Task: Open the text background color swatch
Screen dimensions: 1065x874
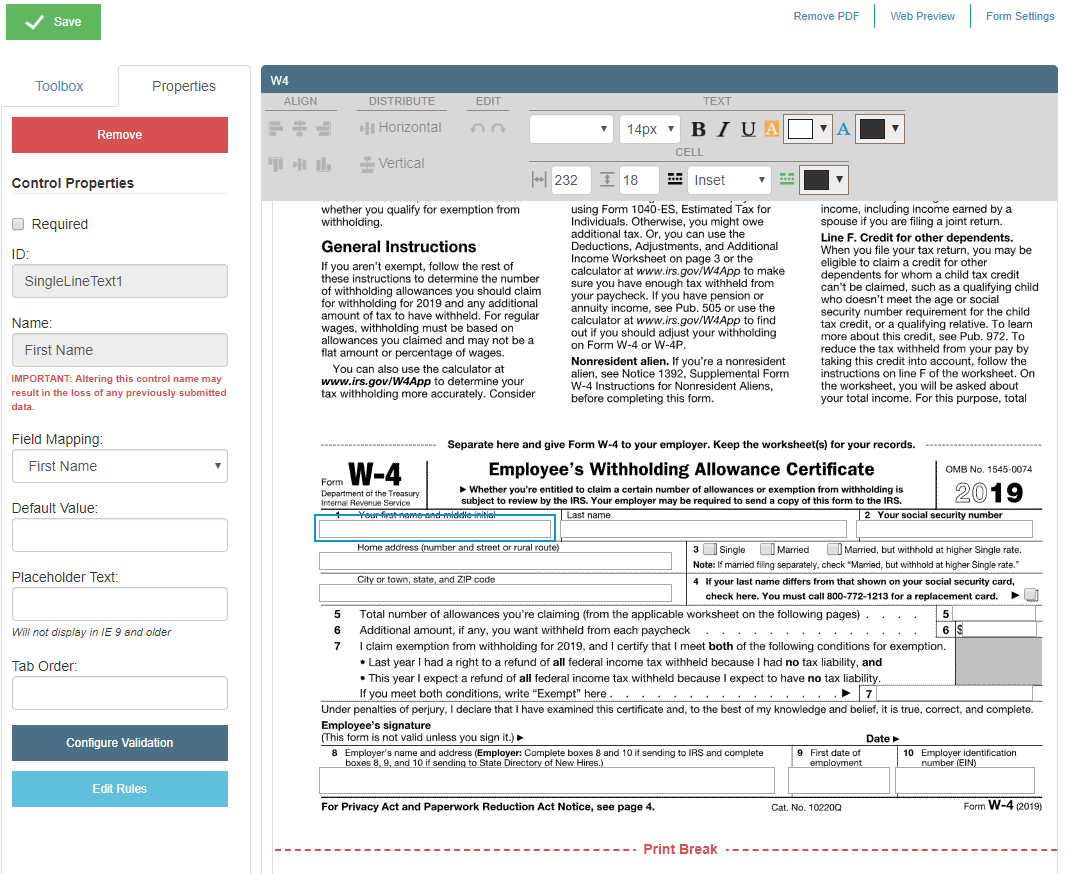Action: [x=808, y=129]
